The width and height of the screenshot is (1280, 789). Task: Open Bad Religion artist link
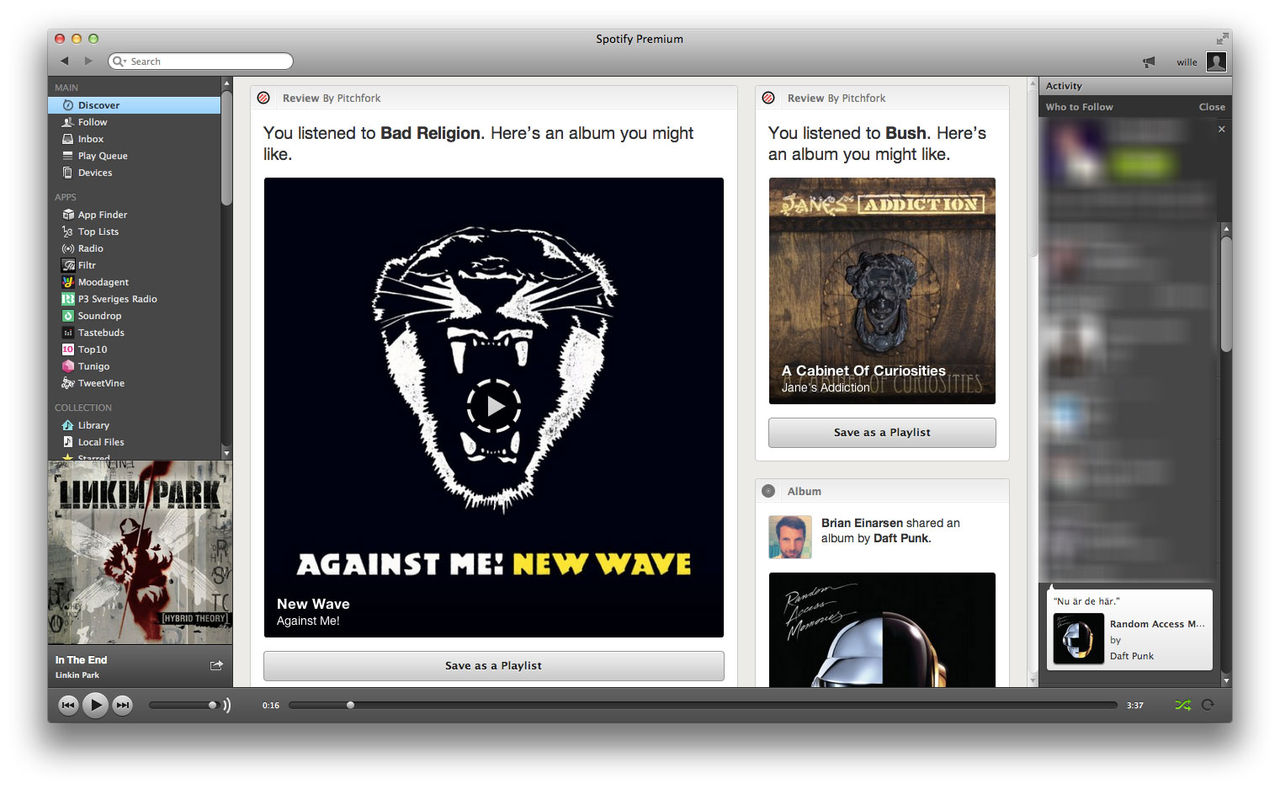[x=430, y=133]
